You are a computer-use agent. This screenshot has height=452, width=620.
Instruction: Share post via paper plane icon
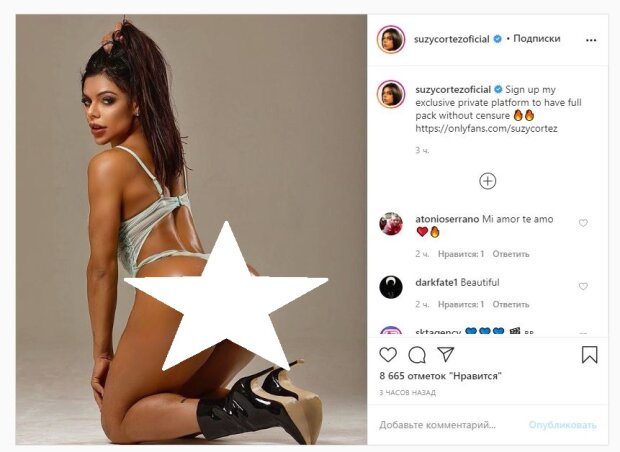pos(446,354)
